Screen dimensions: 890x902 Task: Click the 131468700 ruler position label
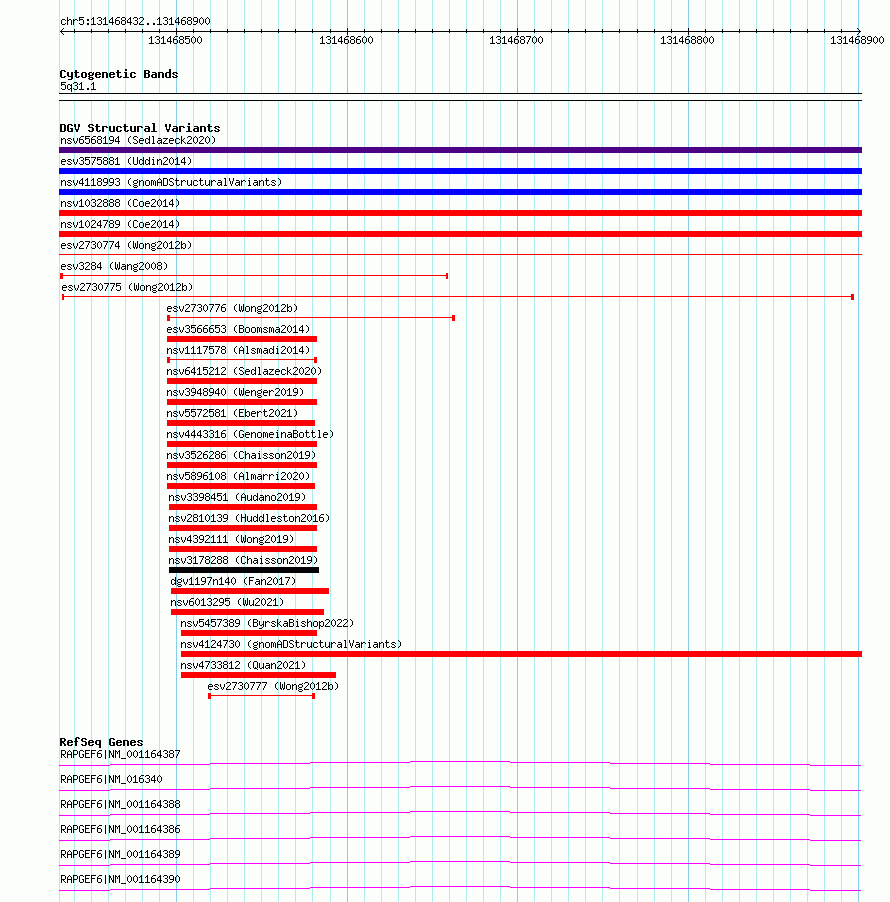516,40
